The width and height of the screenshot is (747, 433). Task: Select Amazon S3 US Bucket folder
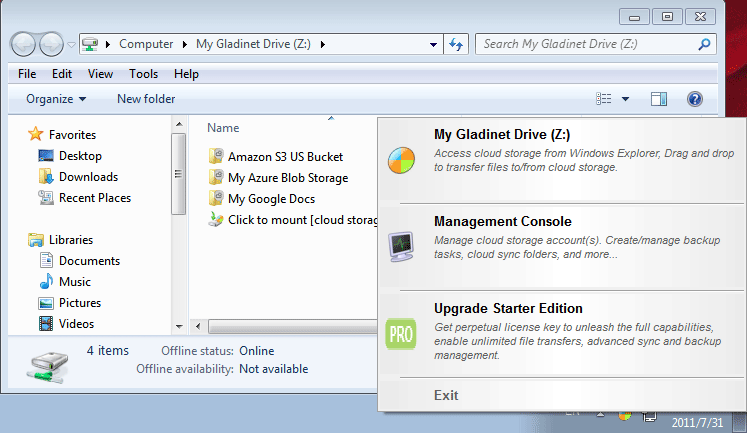[285, 157]
